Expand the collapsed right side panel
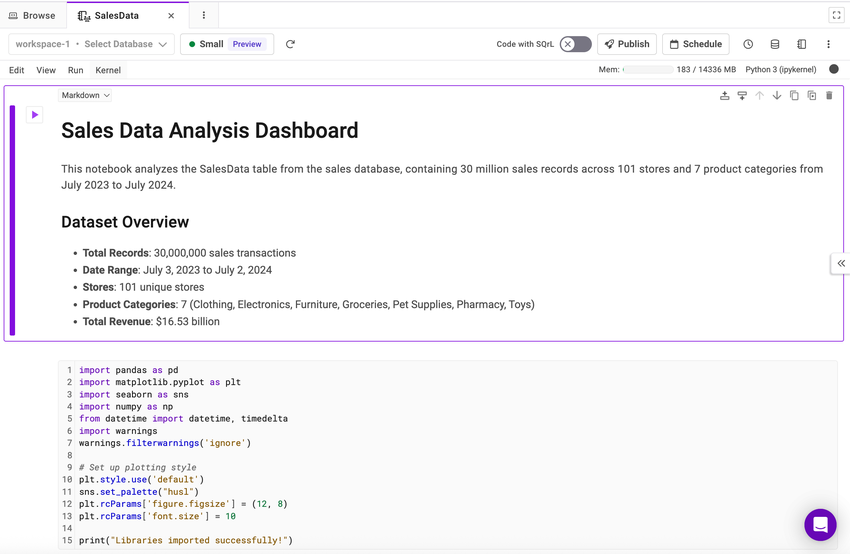This screenshot has height=554, width=850. pos(841,263)
